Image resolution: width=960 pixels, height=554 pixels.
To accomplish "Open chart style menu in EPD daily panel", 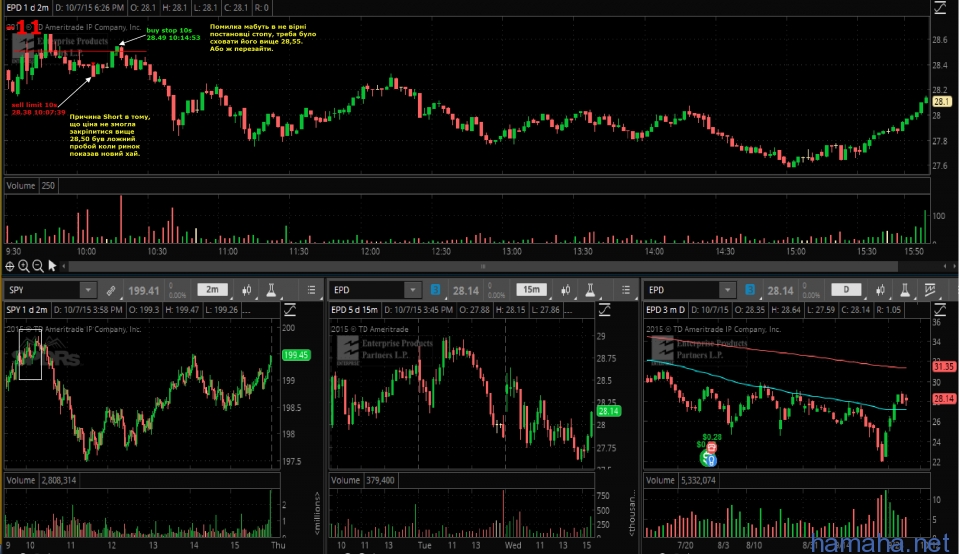I will coord(880,290).
